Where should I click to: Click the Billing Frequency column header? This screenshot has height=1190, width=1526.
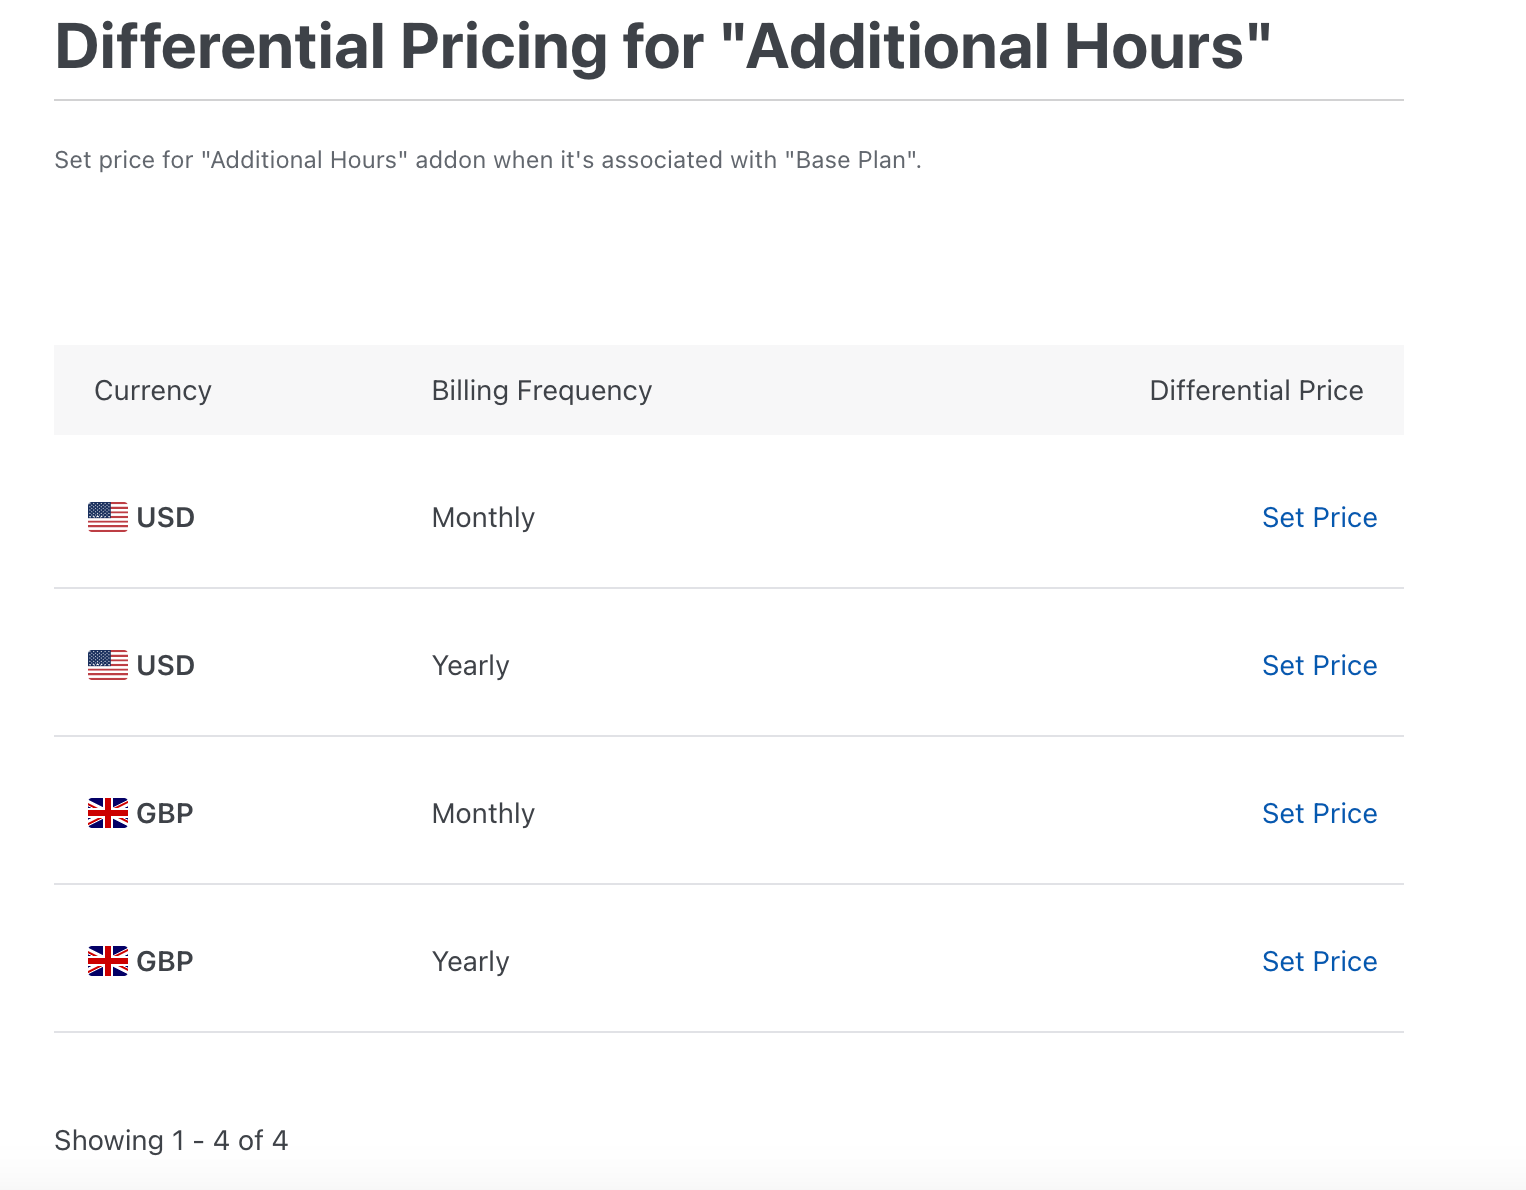click(x=541, y=390)
